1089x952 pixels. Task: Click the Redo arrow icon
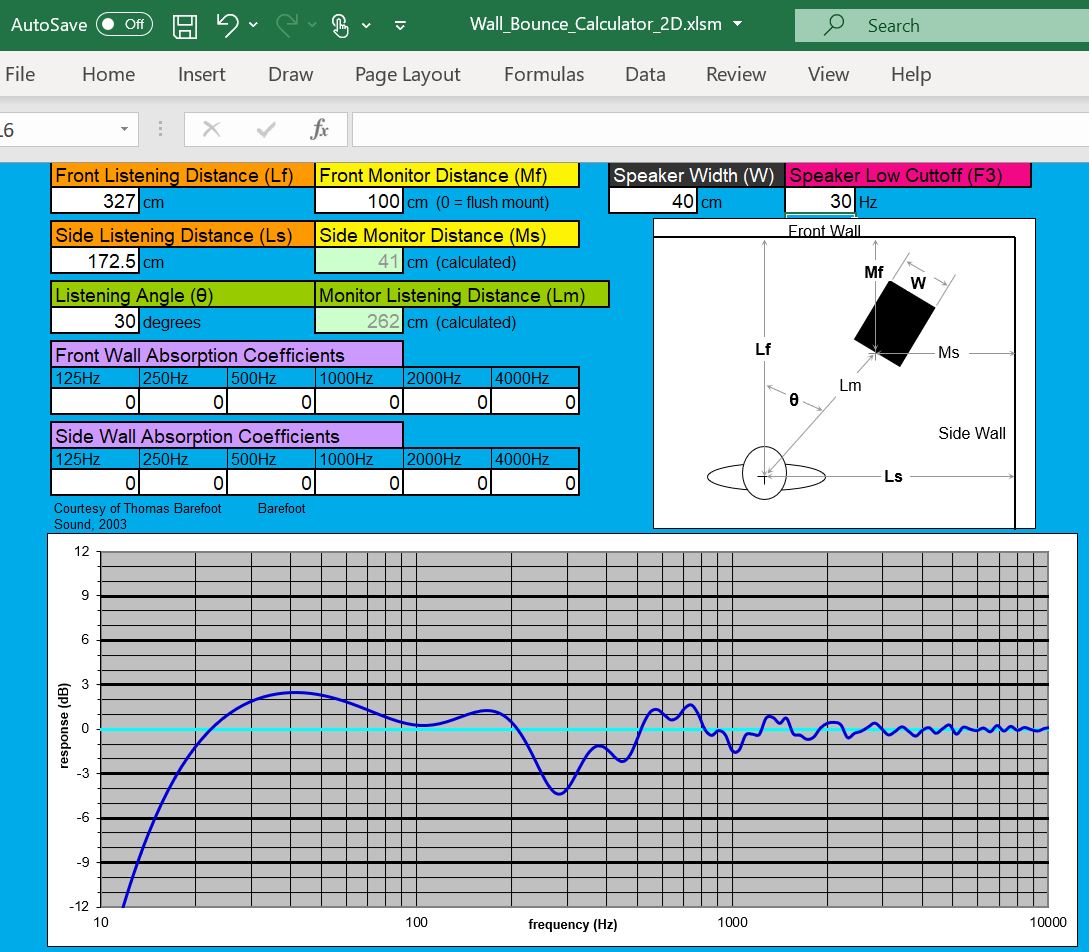(x=286, y=25)
